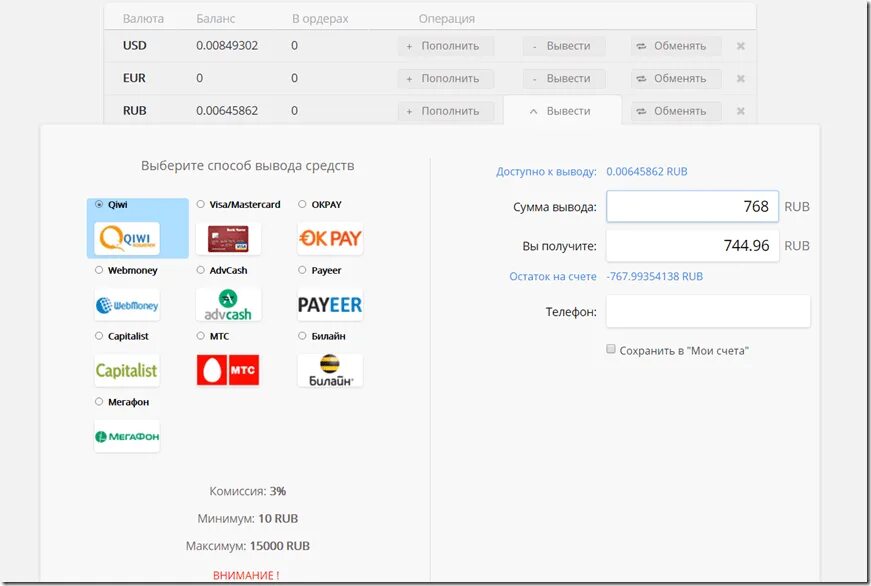This screenshot has height=586, width=871.
Task: Remove the RUB row with the X icon
Action: pos(740,111)
